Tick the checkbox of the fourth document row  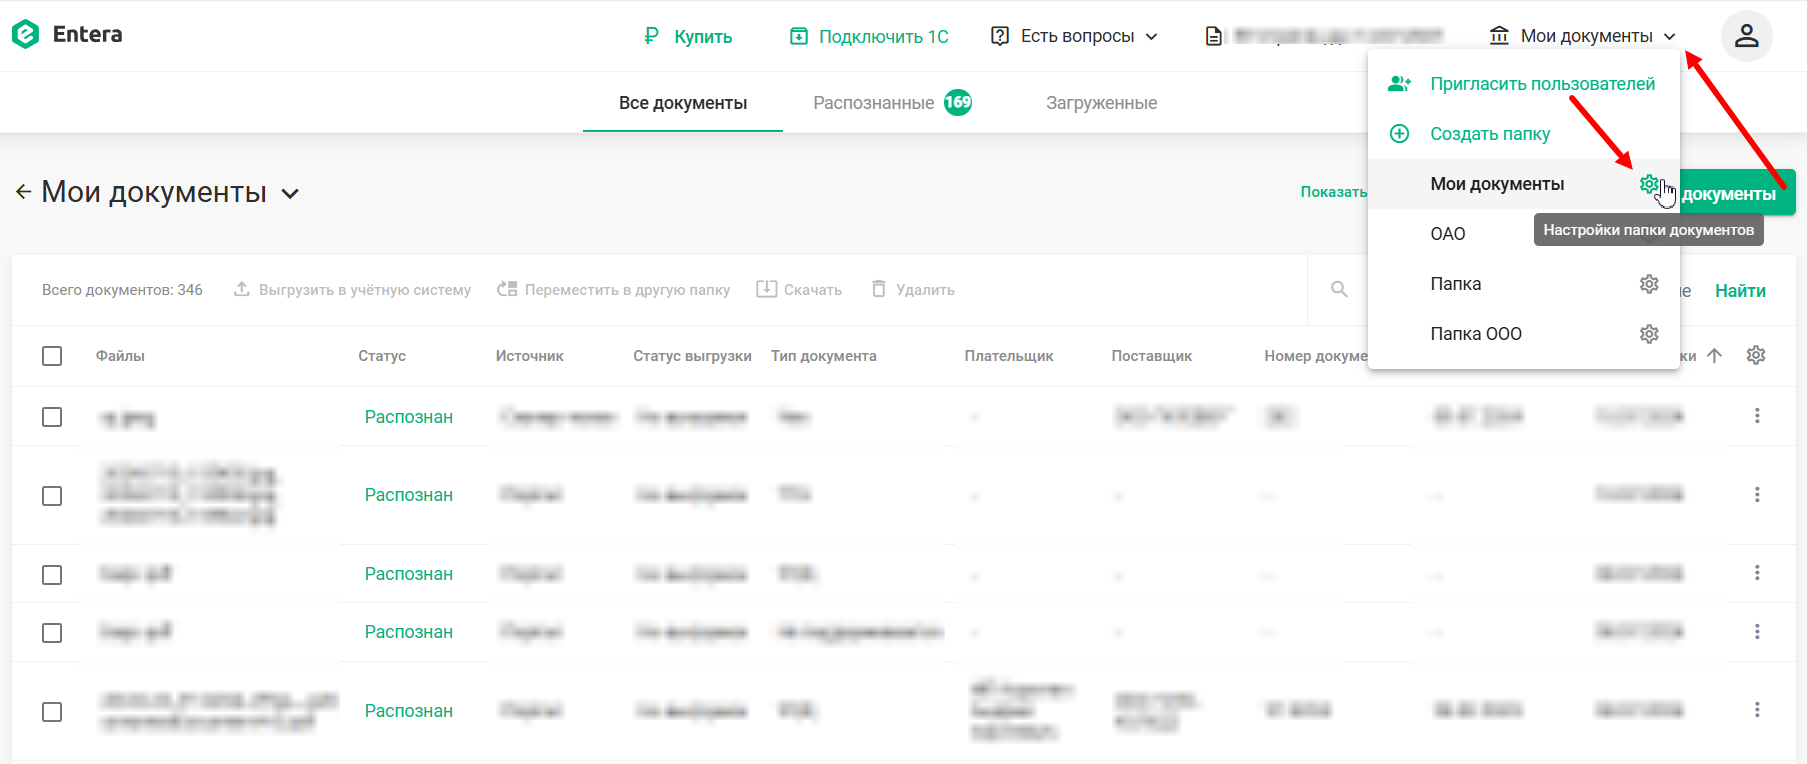pos(52,633)
